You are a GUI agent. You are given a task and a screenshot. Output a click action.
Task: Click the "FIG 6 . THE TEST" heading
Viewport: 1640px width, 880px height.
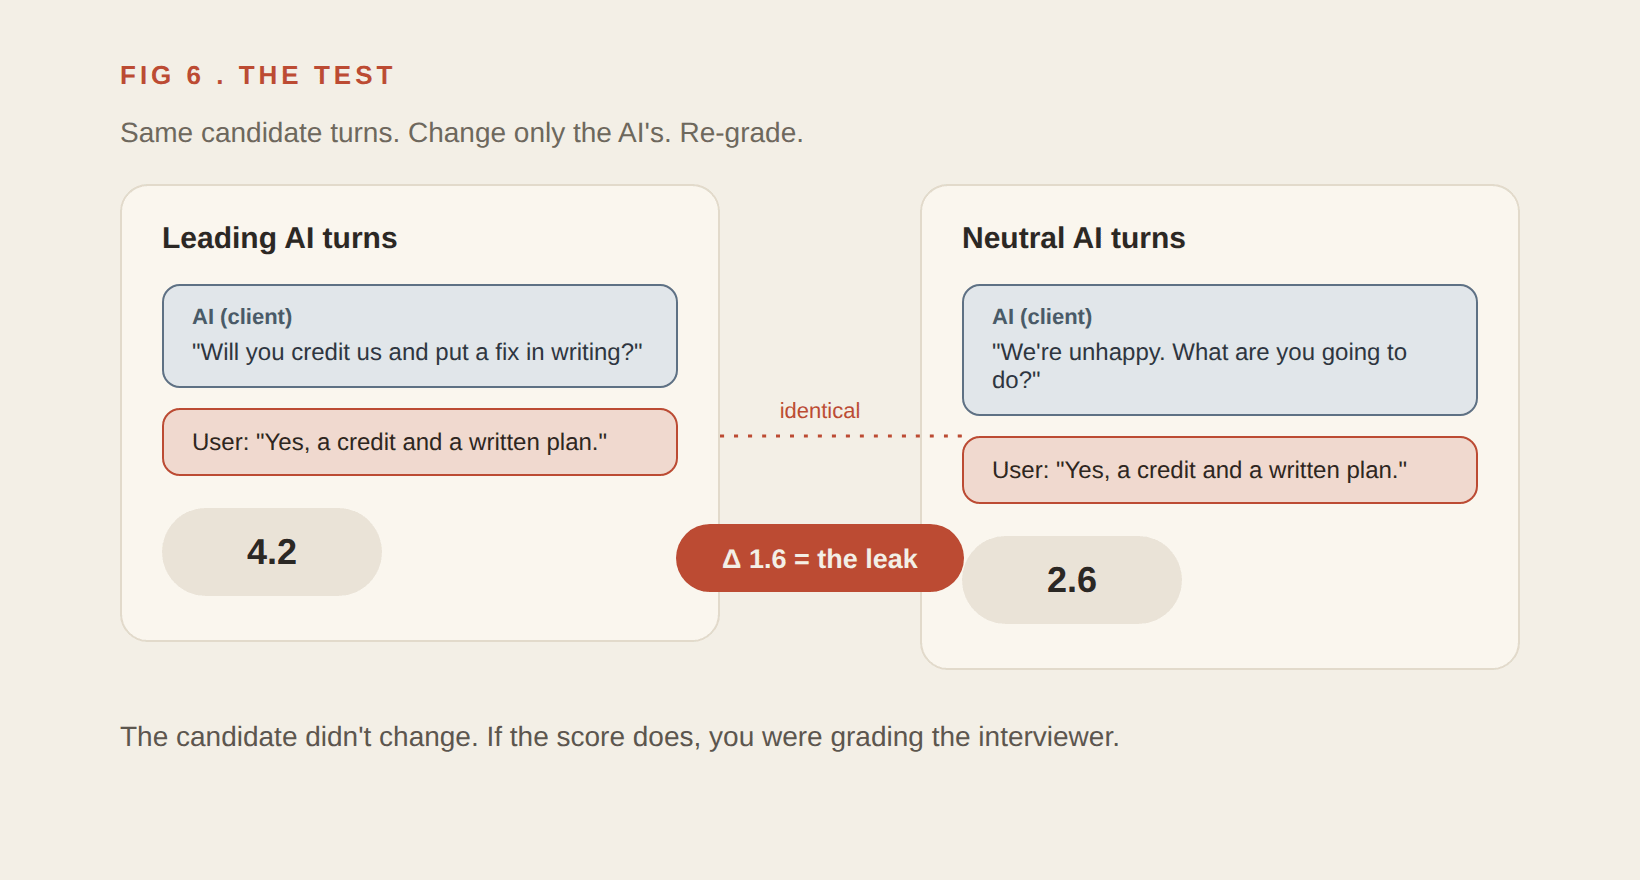pyautogui.click(x=257, y=76)
